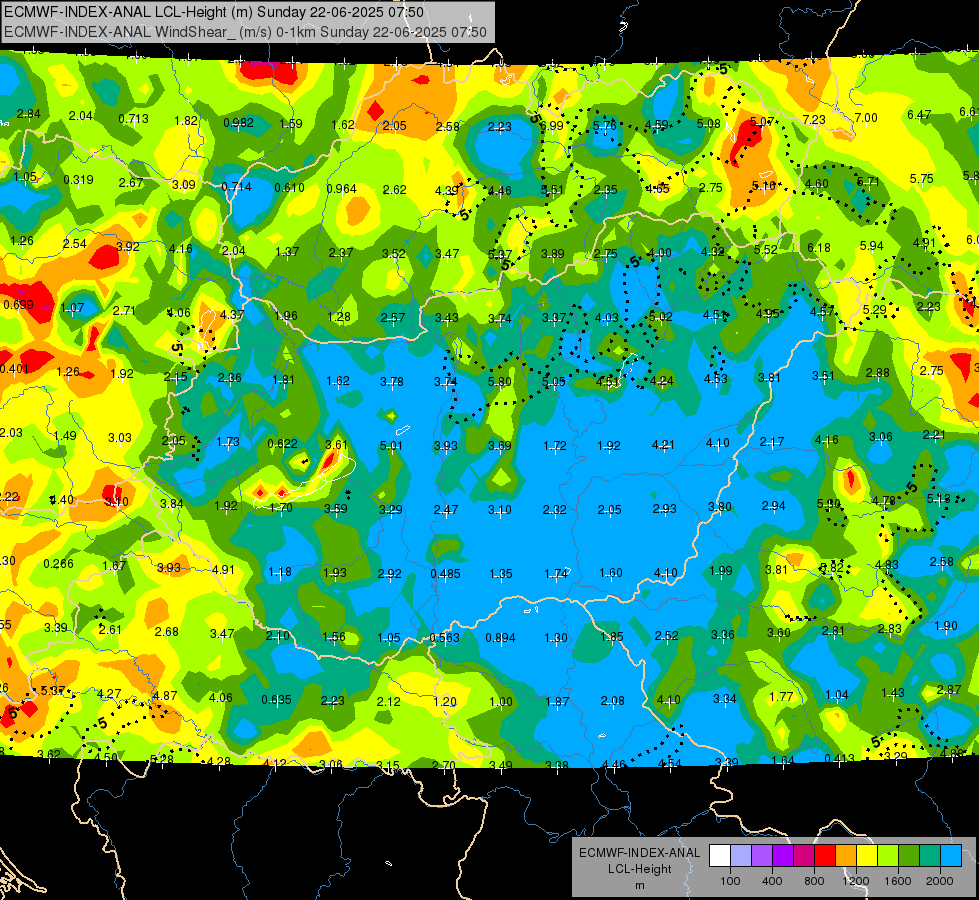This screenshot has width=979, height=900.
Task: Click the wind shear value 5.75
Action: 922,179
